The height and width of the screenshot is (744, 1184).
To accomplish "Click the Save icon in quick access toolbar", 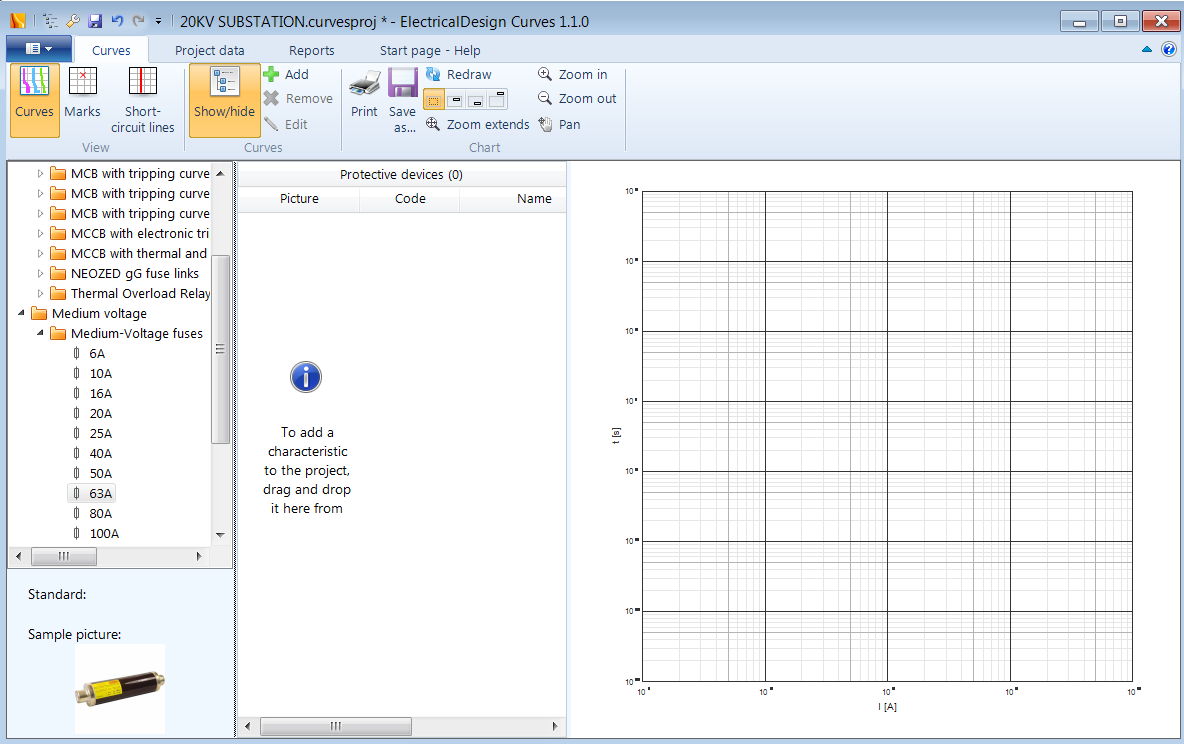I will (94, 20).
